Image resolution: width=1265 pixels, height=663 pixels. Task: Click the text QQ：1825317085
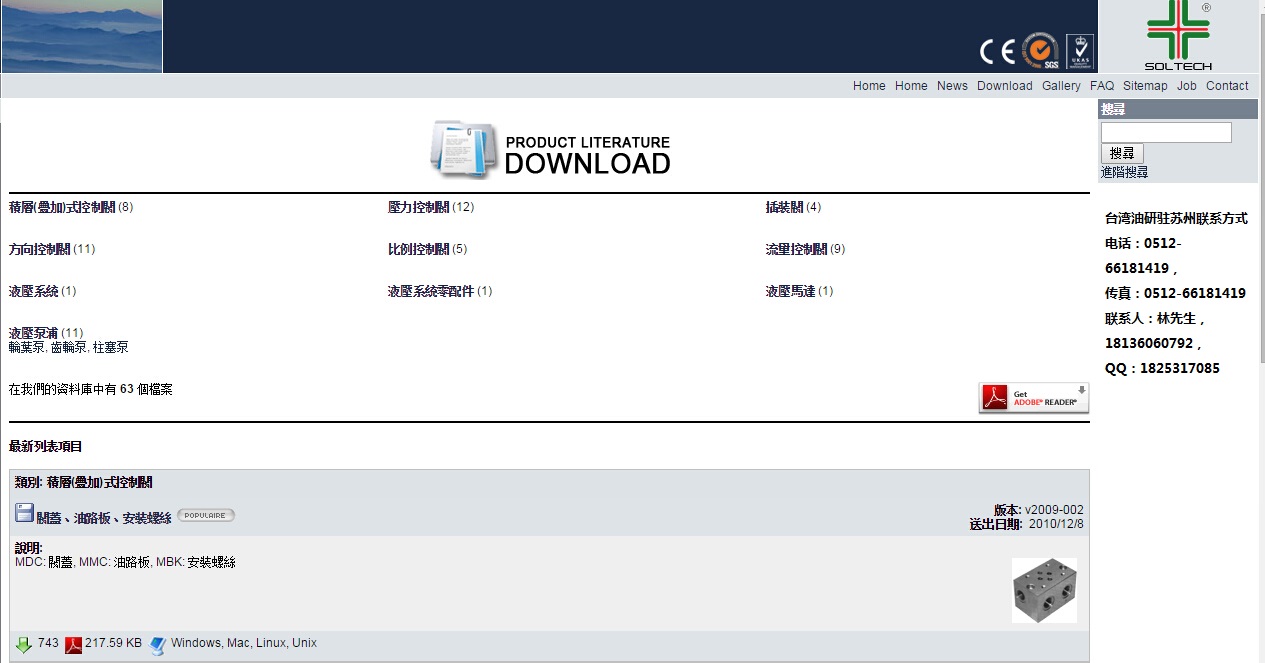click(x=1162, y=368)
